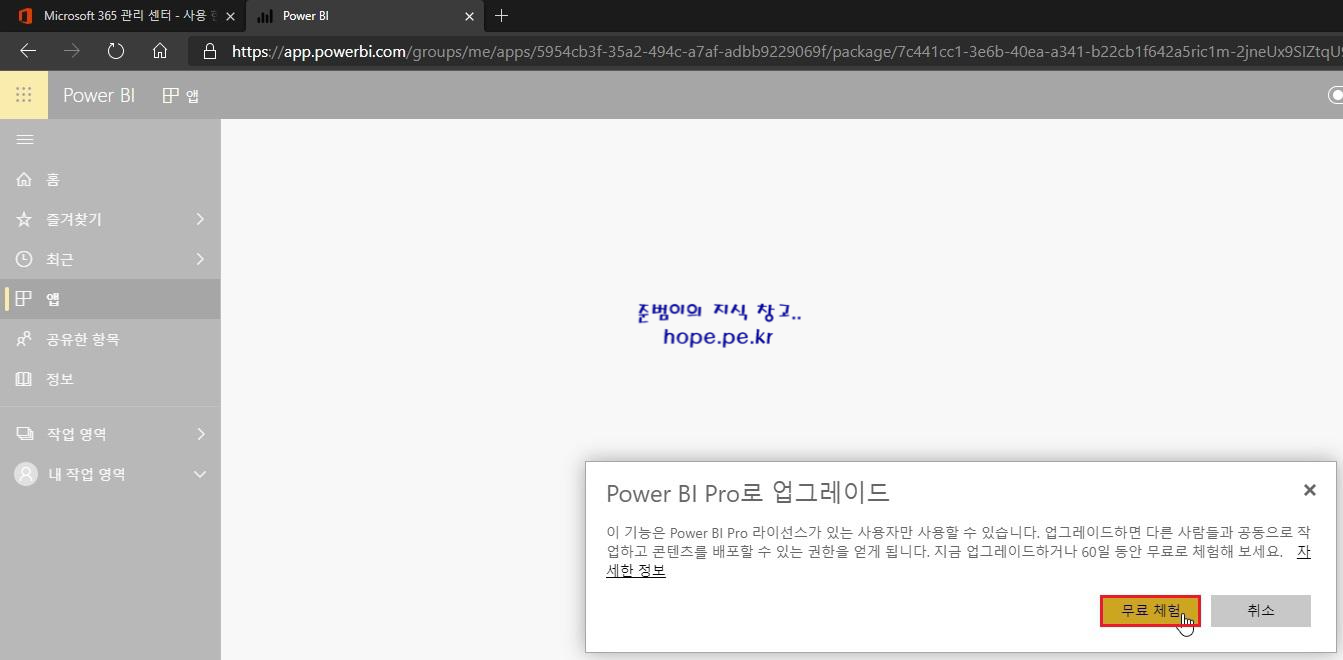Screen dimensions: 1343x660
Task: Expand the 최근 flyout chevron
Action: click(x=200, y=259)
